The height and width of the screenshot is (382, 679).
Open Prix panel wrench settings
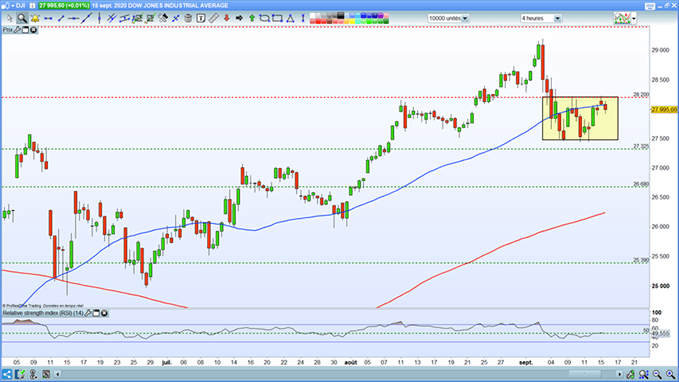pos(17,30)
